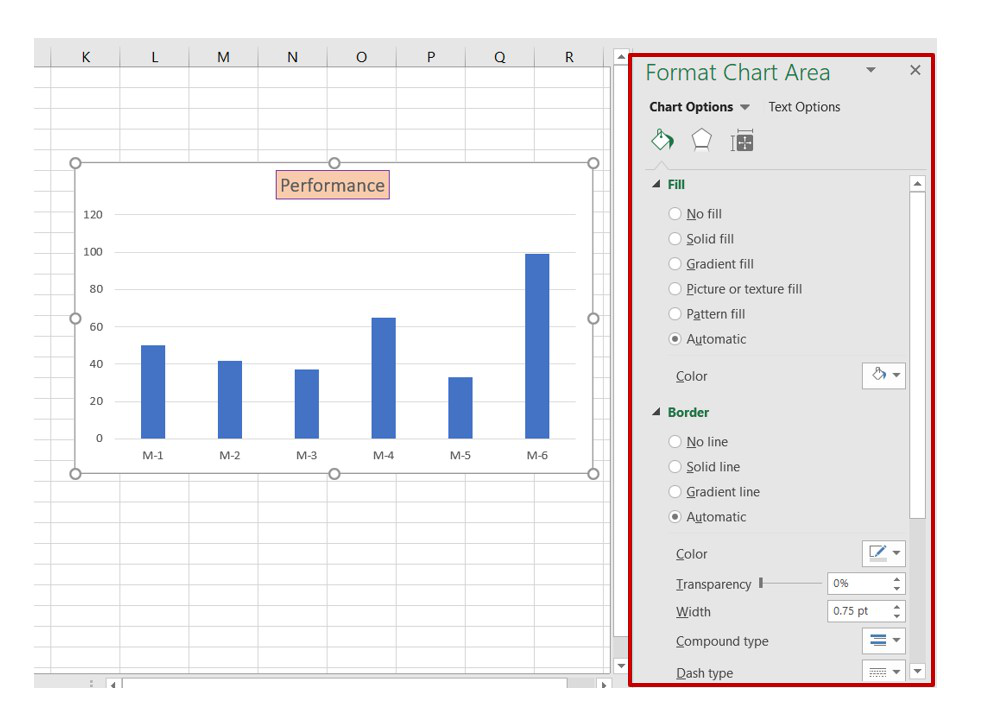Open the Compound type line style picker

tap(883, 641)
